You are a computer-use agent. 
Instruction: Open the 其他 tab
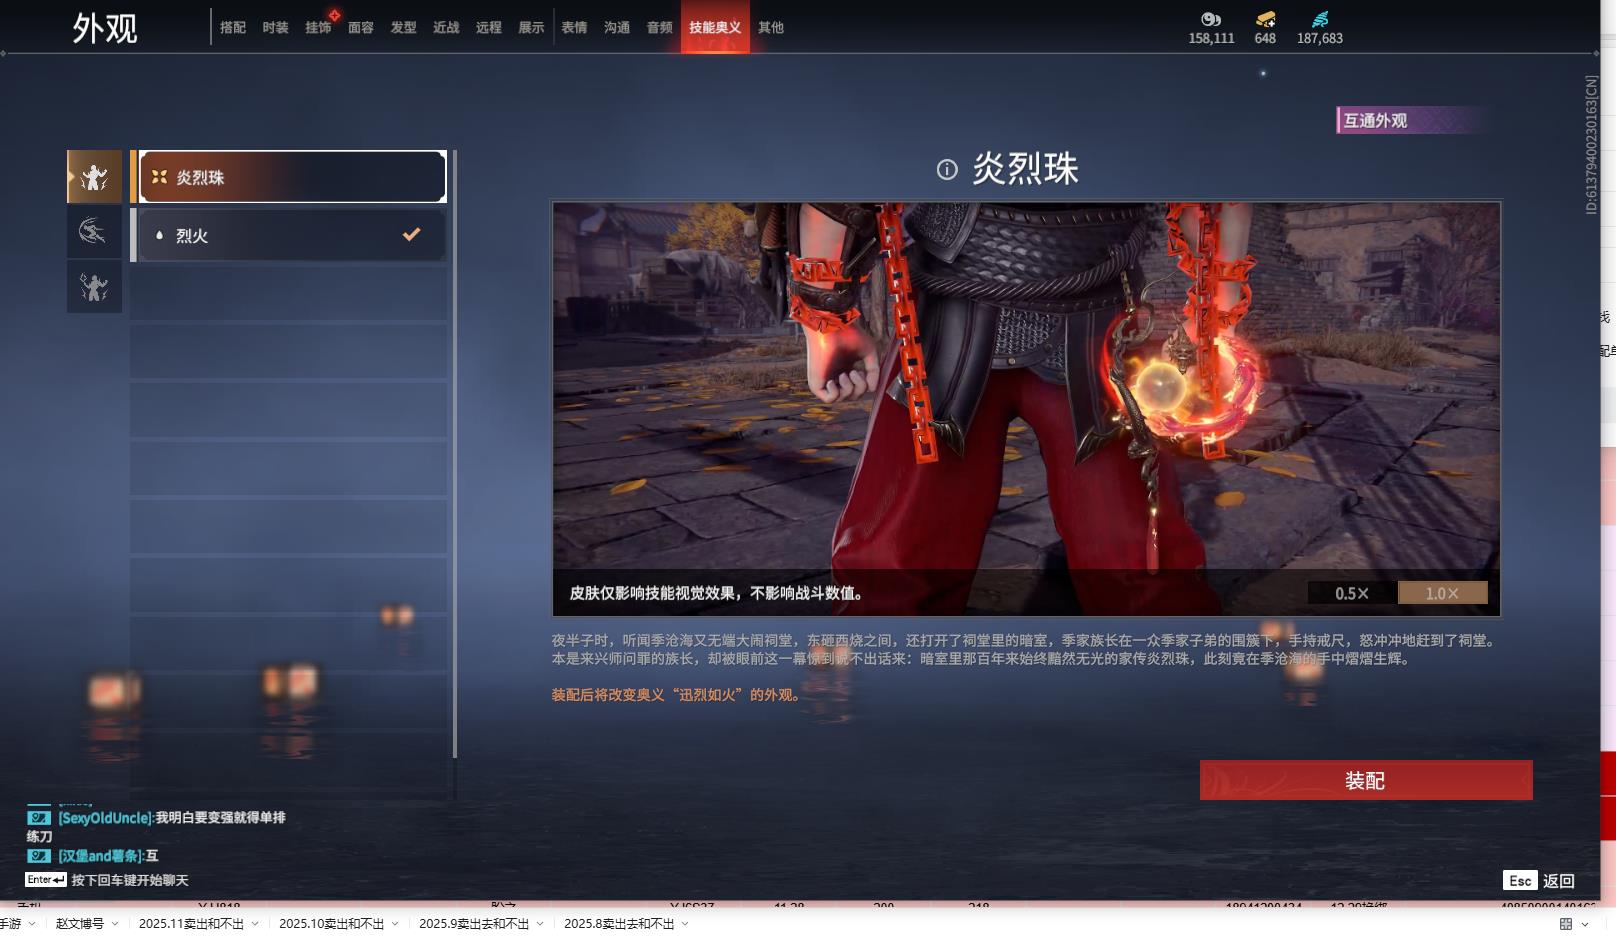pyautogui.click(x=771, y=28)
